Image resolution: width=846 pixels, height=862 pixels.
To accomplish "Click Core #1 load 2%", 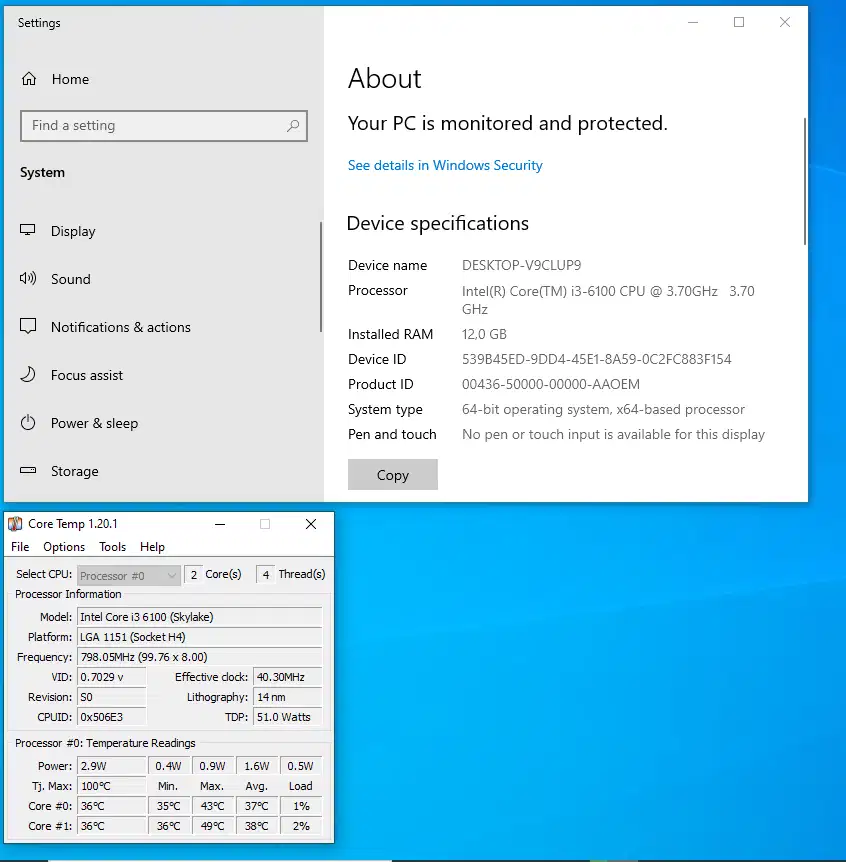I will (301, 826).
